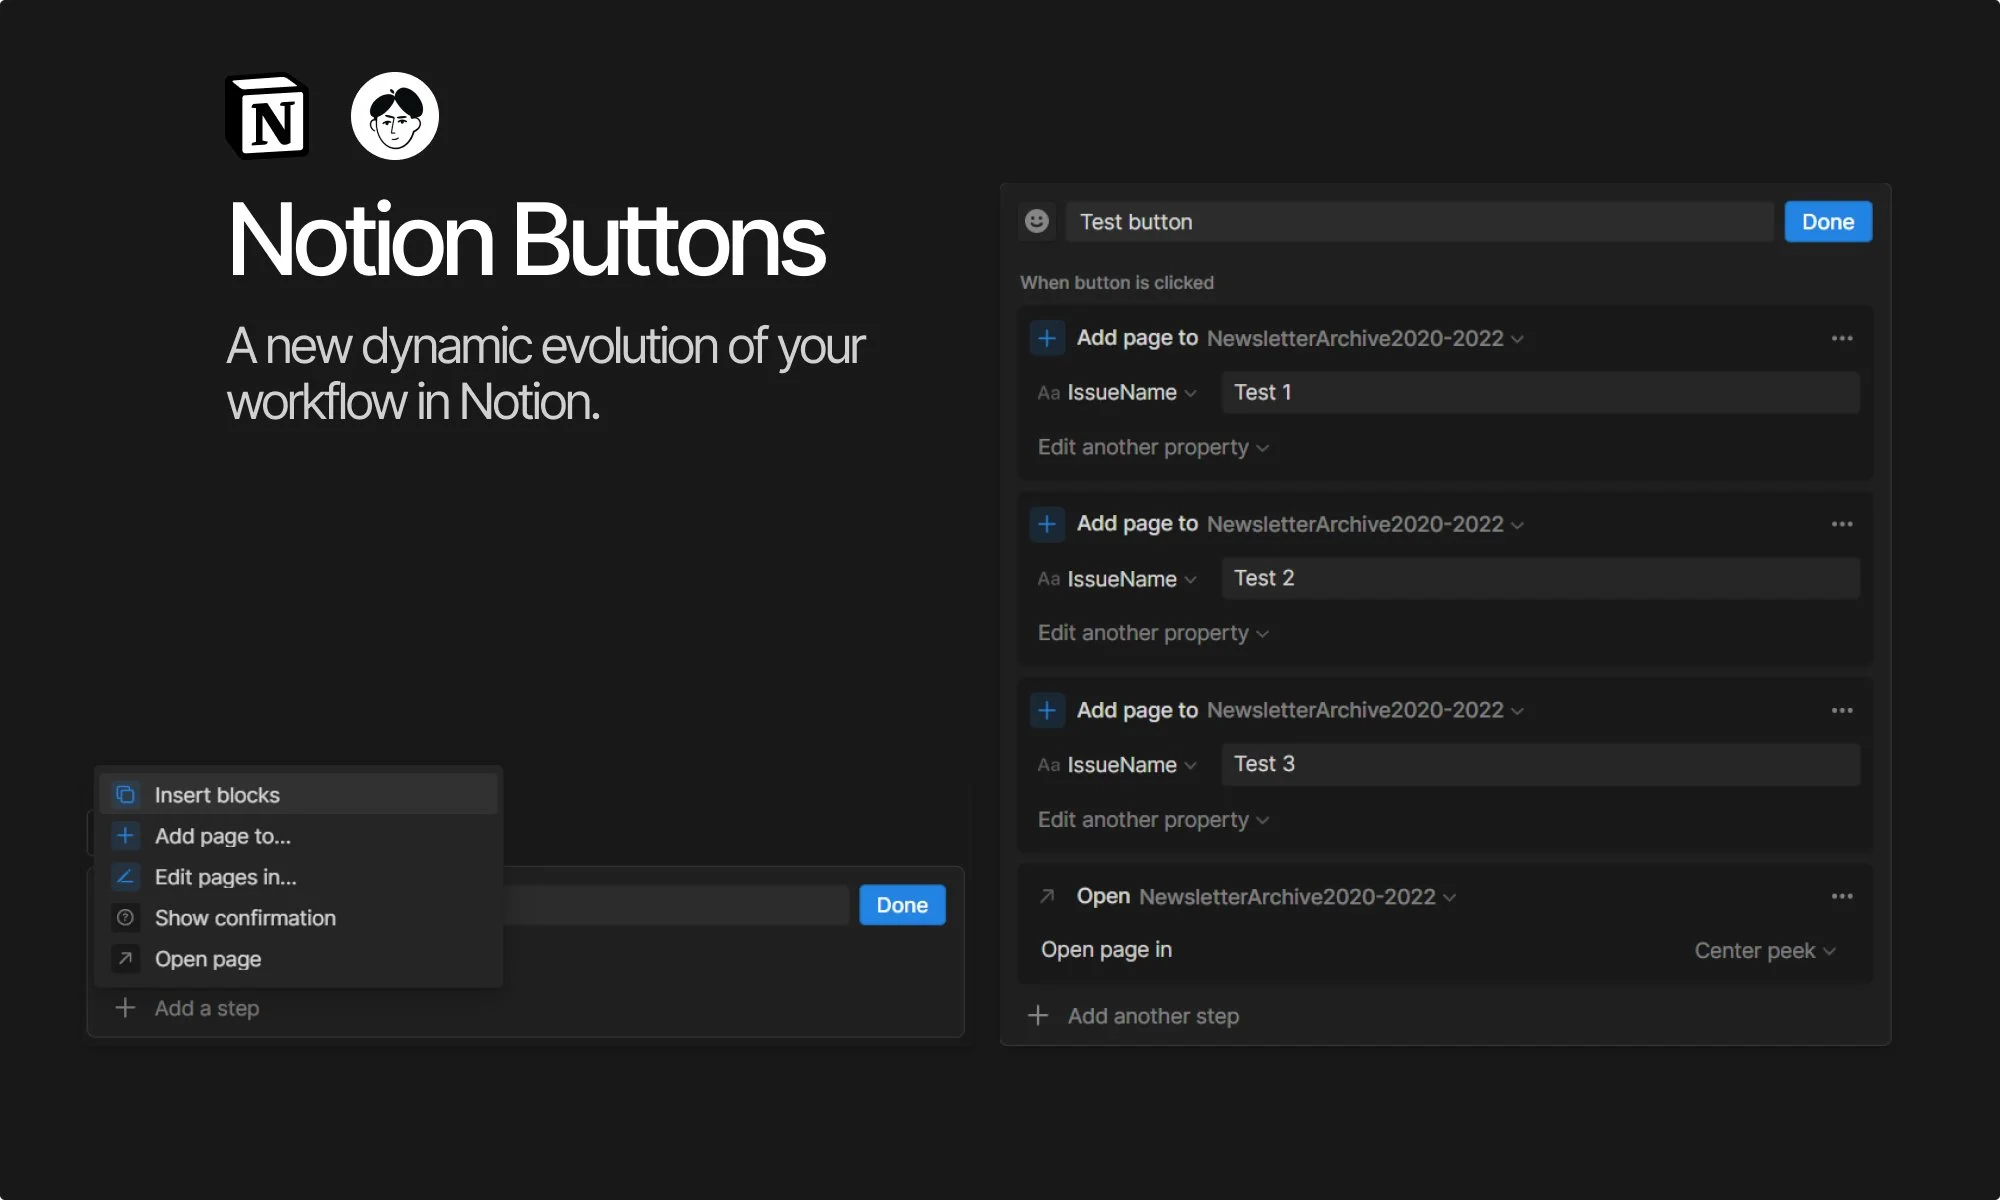
Task: Select Edit pages in... menu option
Action: click(225, 877)
